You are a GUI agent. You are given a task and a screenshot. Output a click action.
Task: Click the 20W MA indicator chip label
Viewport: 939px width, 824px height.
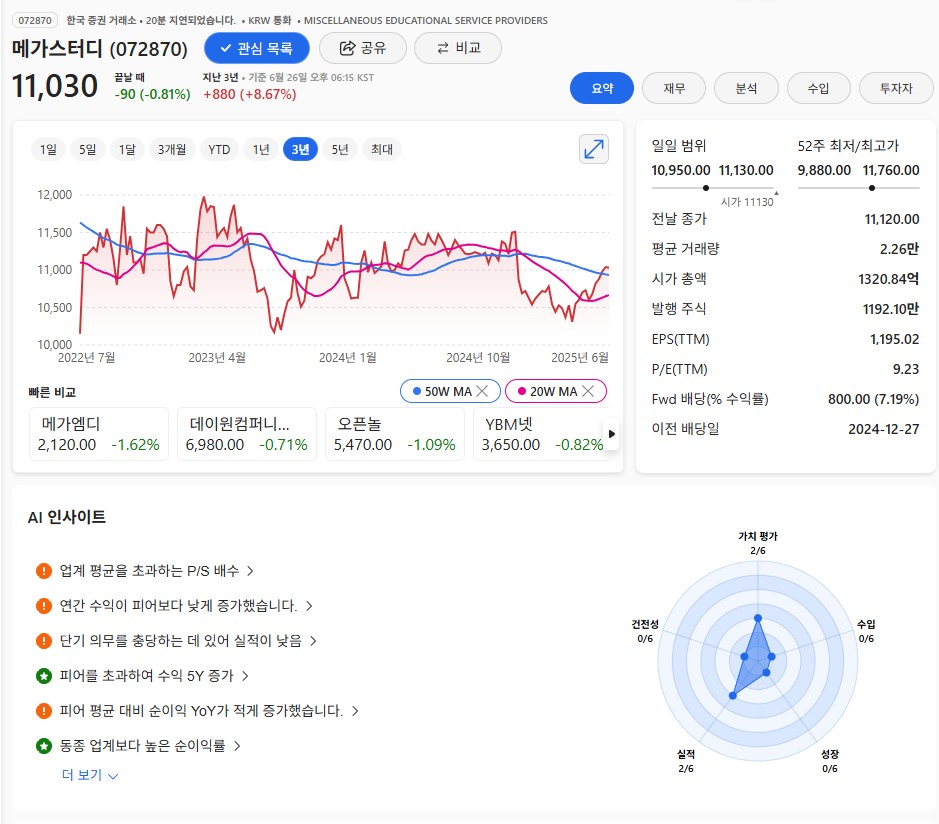point(554,391)
